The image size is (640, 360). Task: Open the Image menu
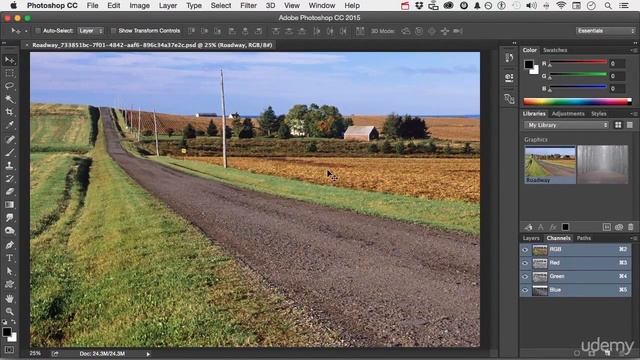point(140,5)
